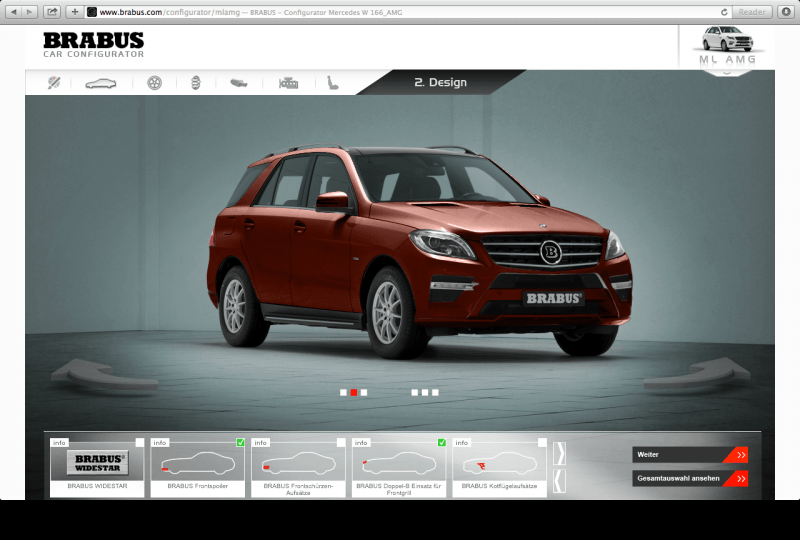Click the red active view indicator square
800x540 pixels.
point(354,392)
